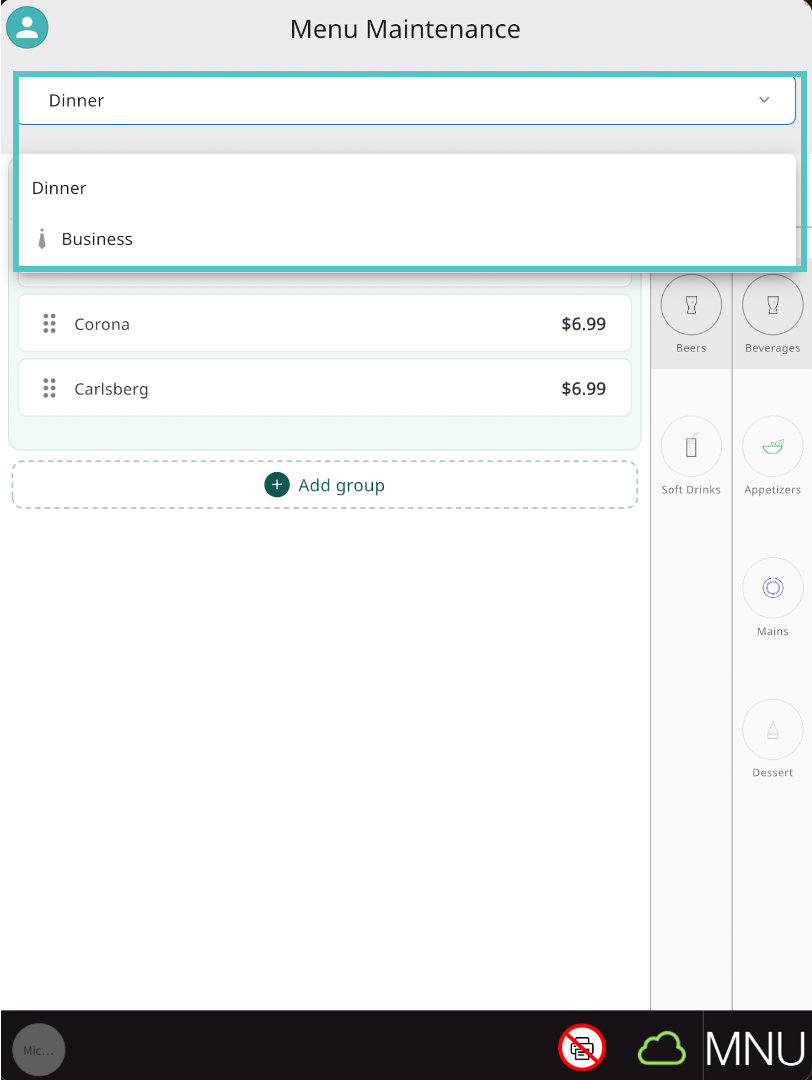Click the printer disabled status icon

(582, 1048)
